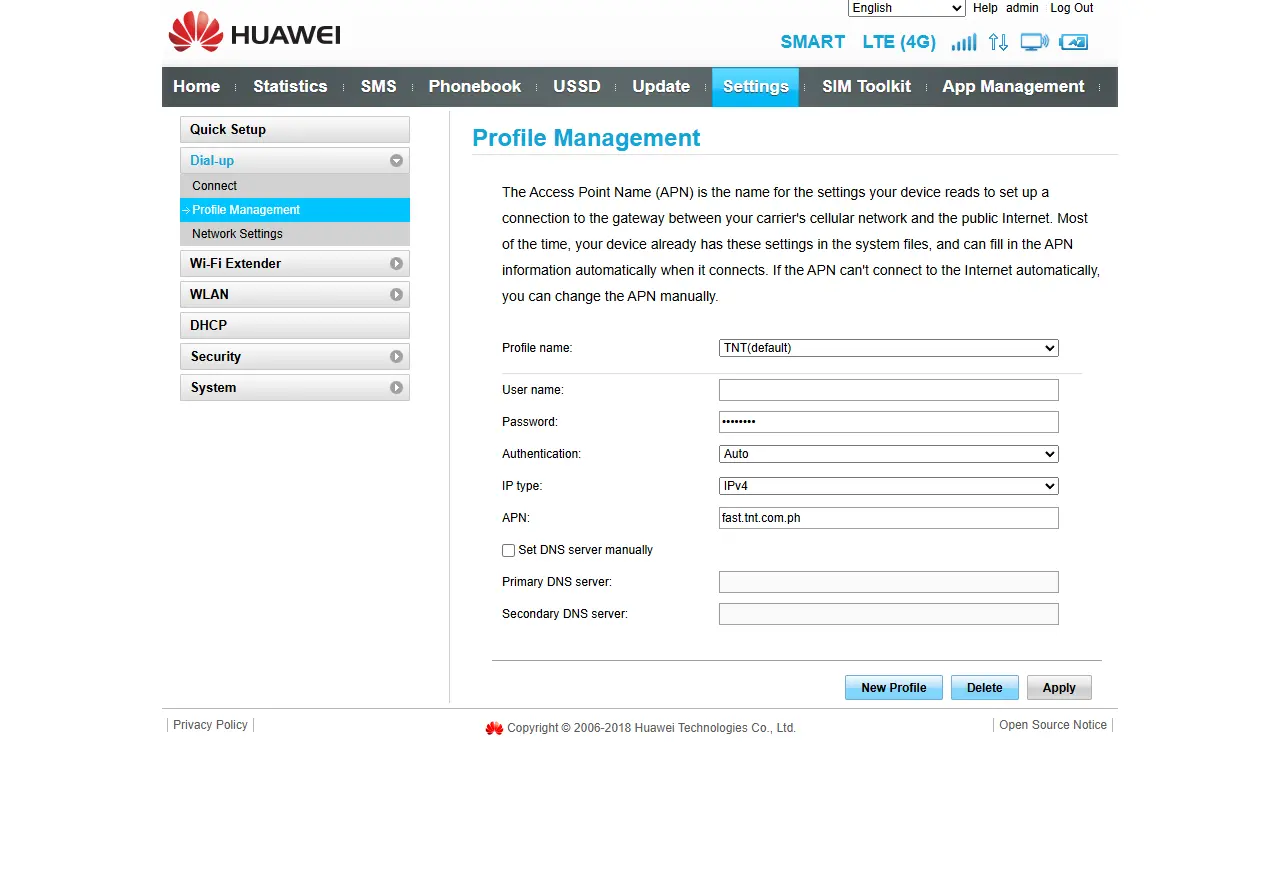This screenshot has height=894, width=1279.
Task: Open the SMS tab
Action: click(x=378, y=87)
